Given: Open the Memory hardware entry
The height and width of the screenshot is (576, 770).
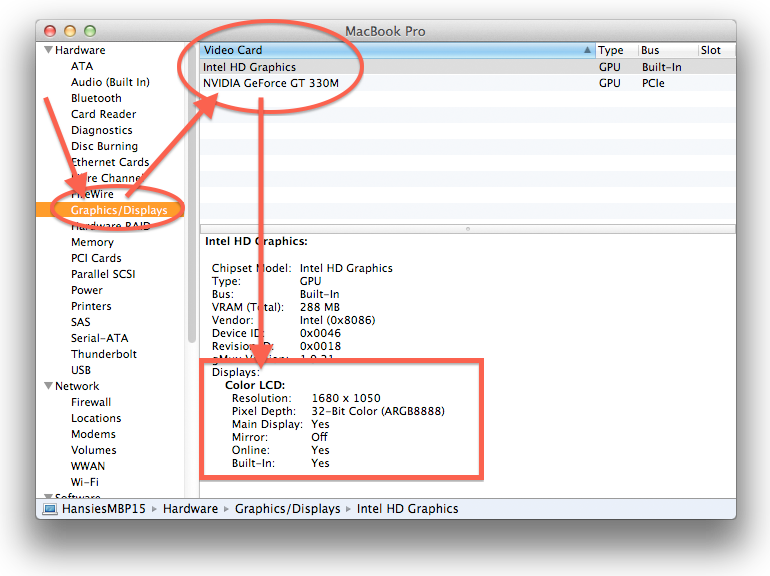Looking at the screenshot, I should [x=92, y=242].
